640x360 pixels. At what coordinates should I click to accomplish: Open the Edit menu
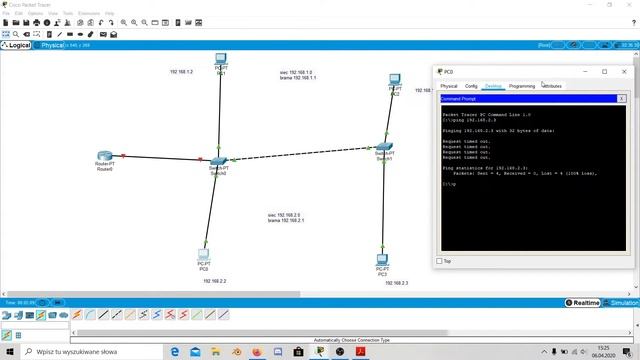point(19,13)
